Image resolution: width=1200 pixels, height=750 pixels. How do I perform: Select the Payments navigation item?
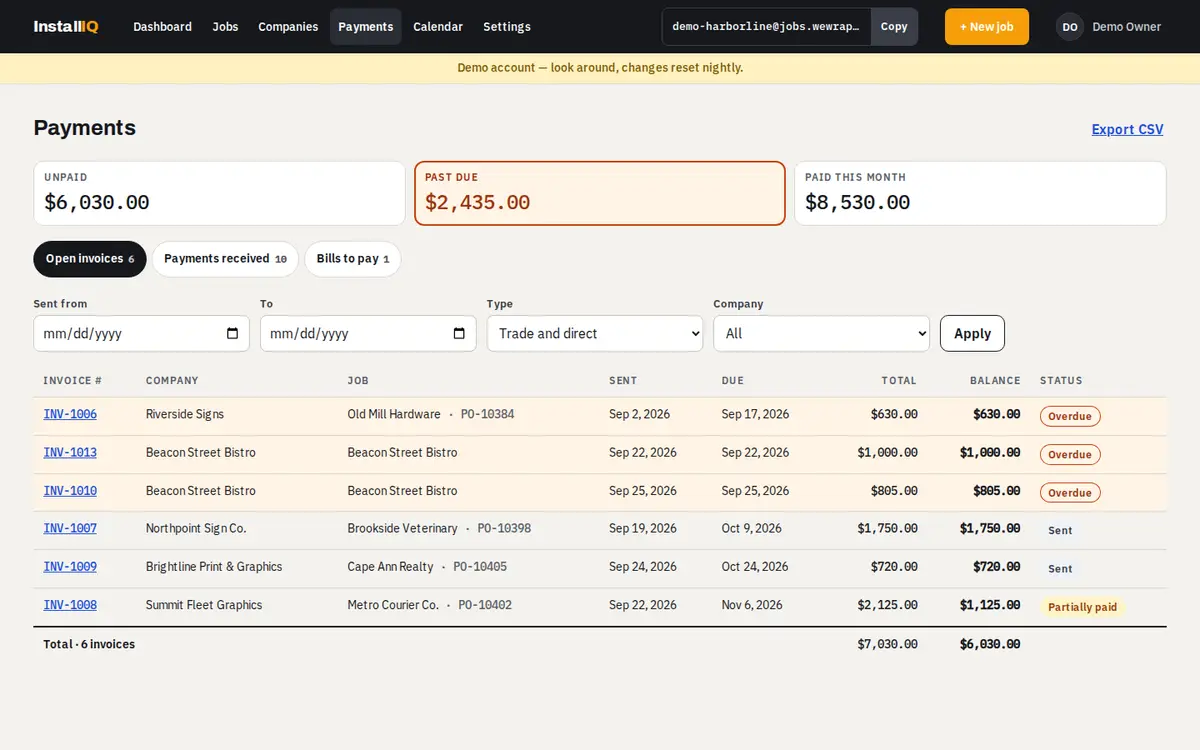[x=366, y=27]
